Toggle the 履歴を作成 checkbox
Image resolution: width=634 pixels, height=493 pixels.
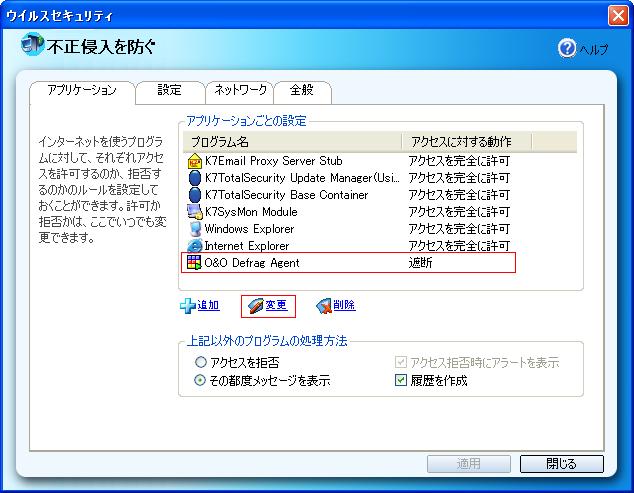click(400, 380)
